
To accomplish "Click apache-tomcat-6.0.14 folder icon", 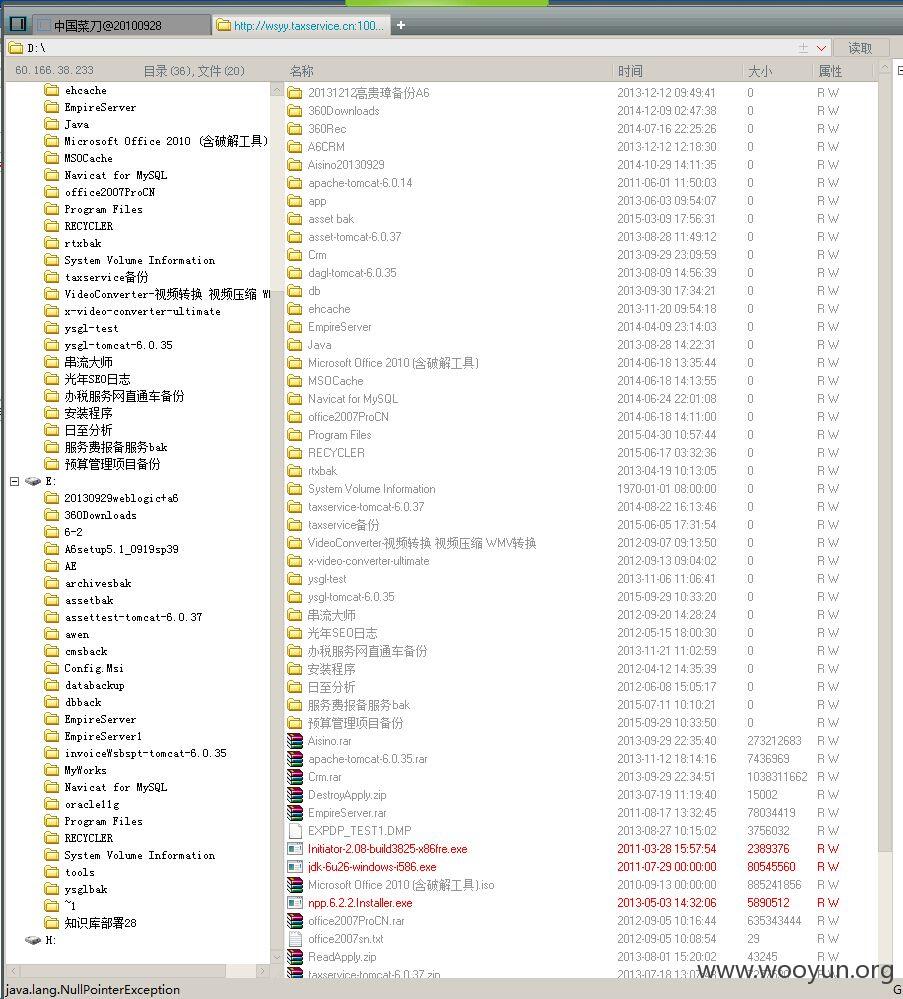I will pyautogui.click(x=294, y=183).
